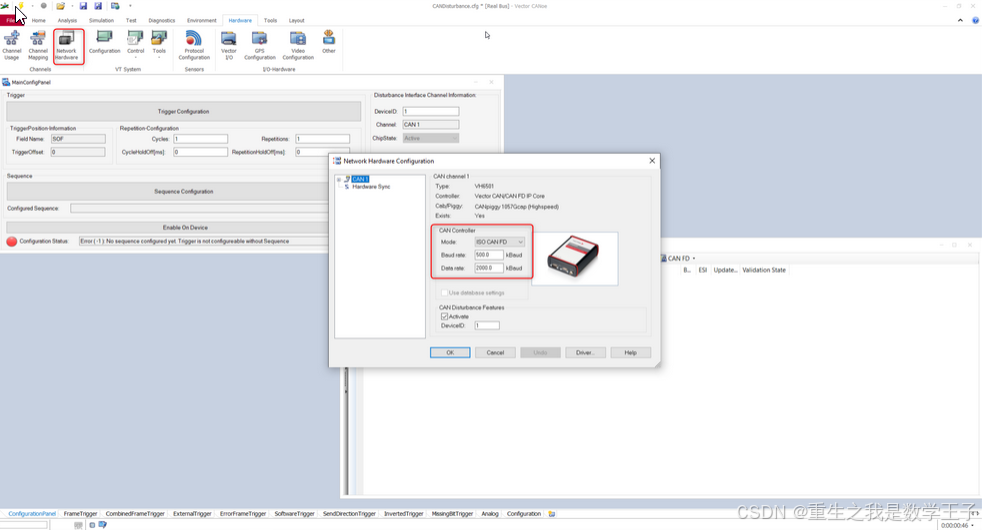Open the quick access toolbar customize arrow
This screenshot has height=530, width=982.
[x=130, y=6]
